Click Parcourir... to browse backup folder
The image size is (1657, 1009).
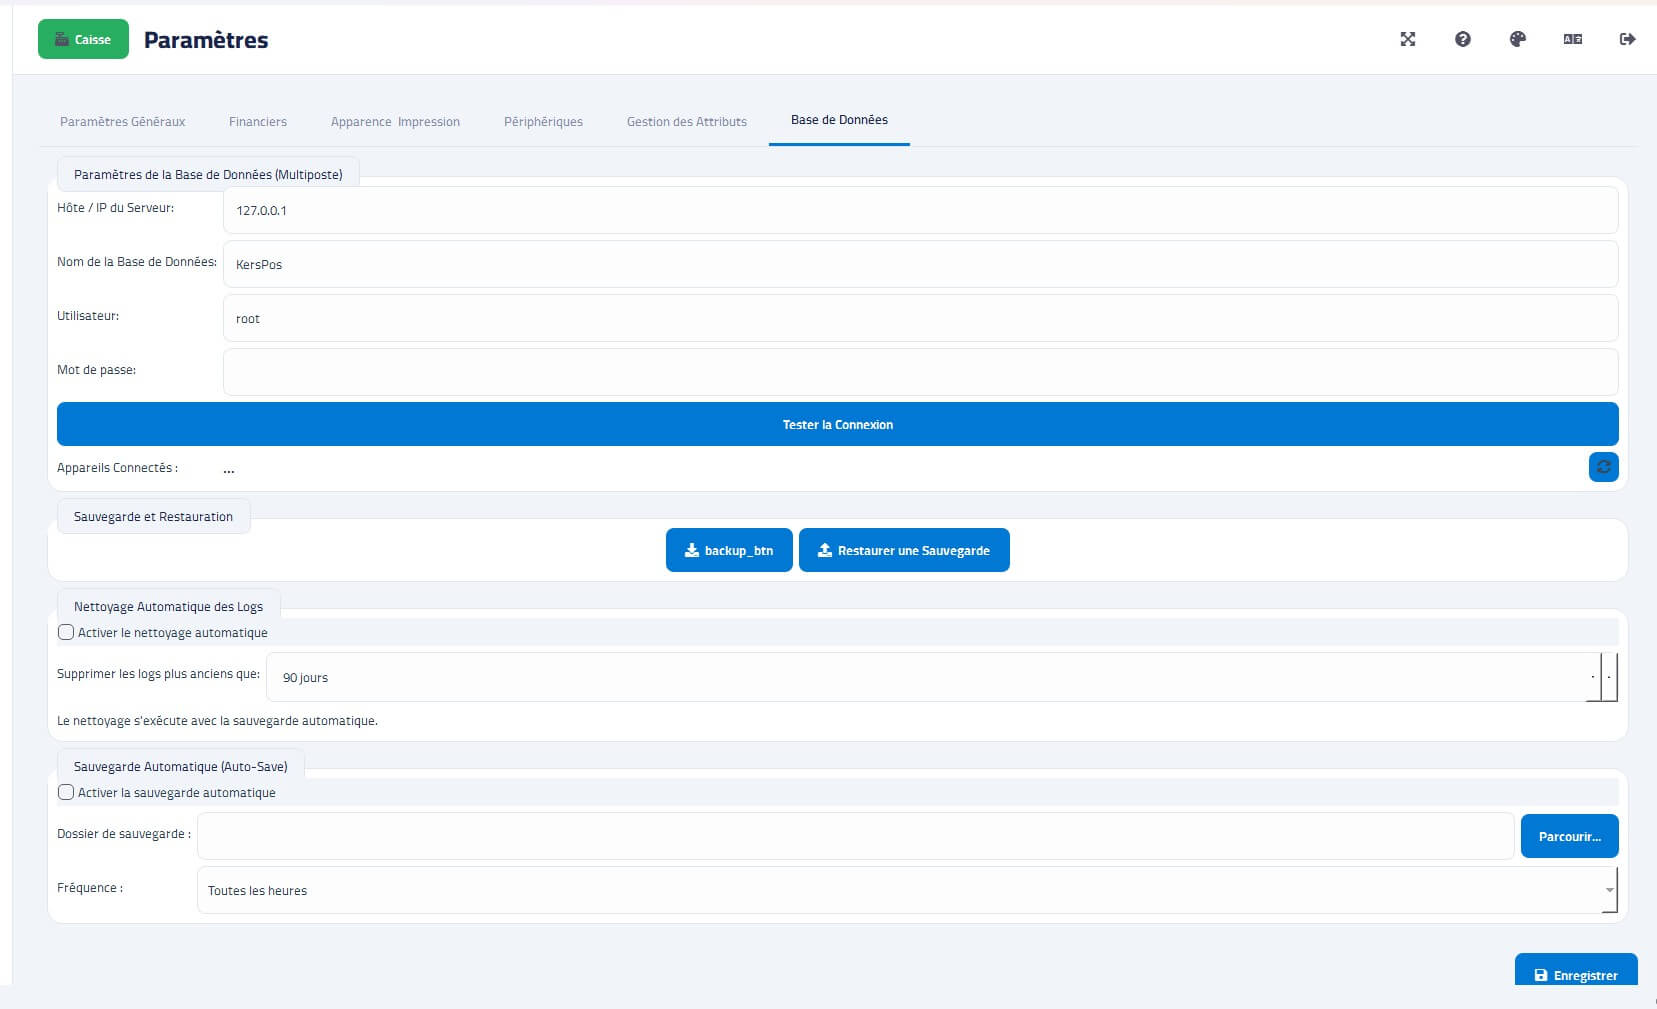click(x=1569, y=836)
